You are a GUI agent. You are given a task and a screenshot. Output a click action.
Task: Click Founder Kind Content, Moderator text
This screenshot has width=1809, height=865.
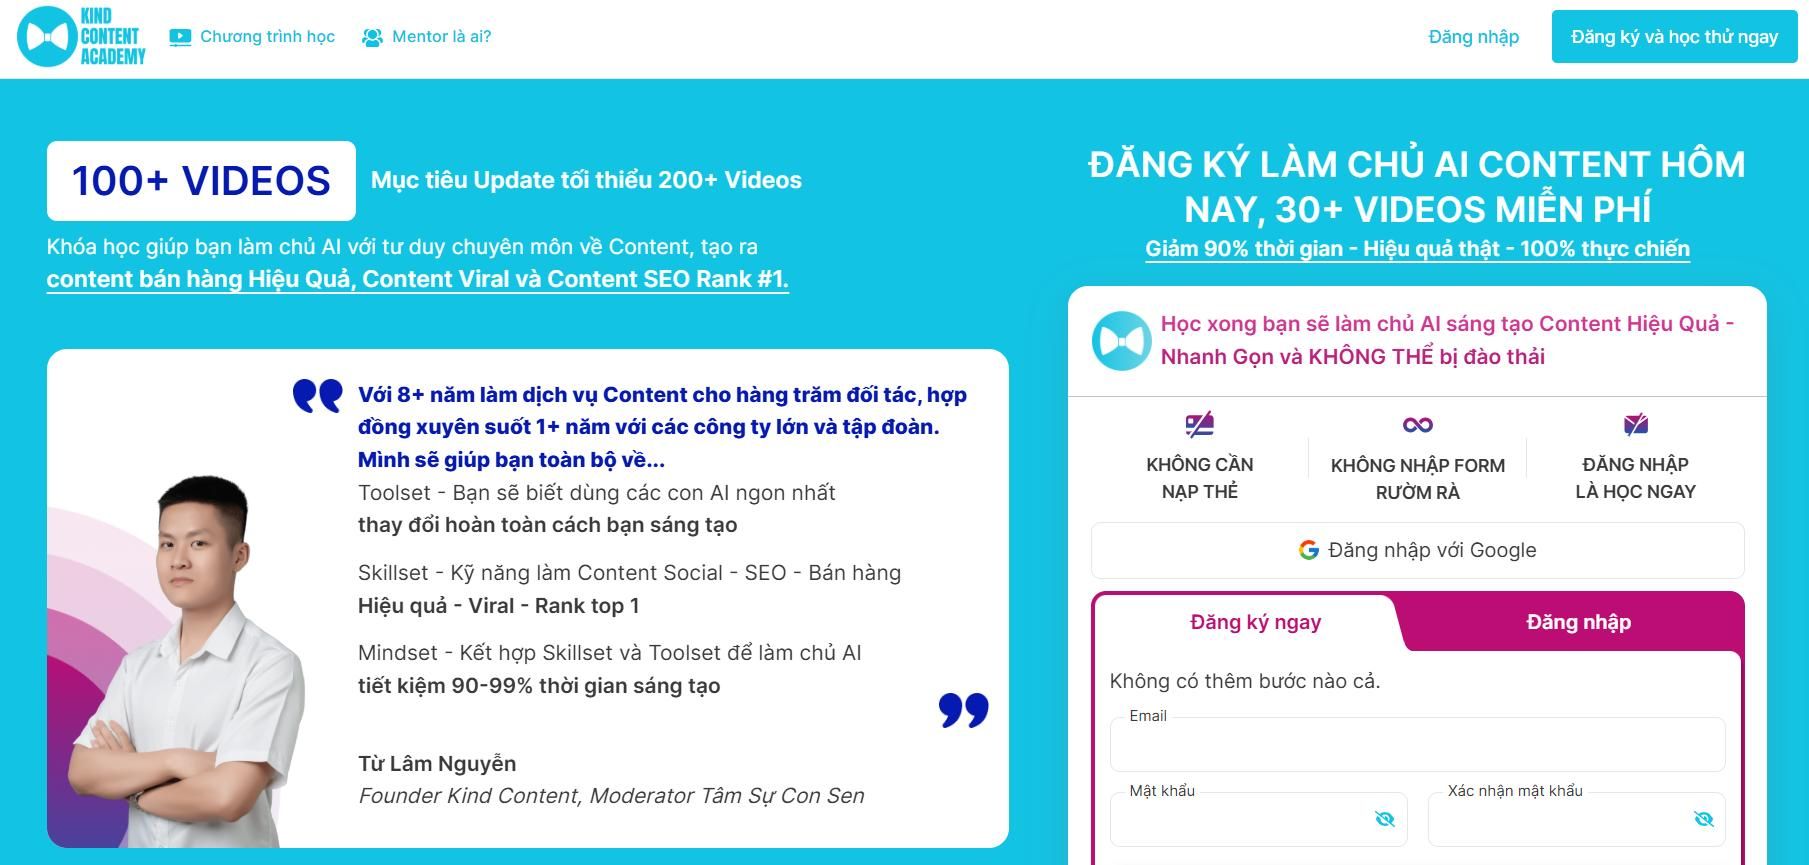click(611, 796)
